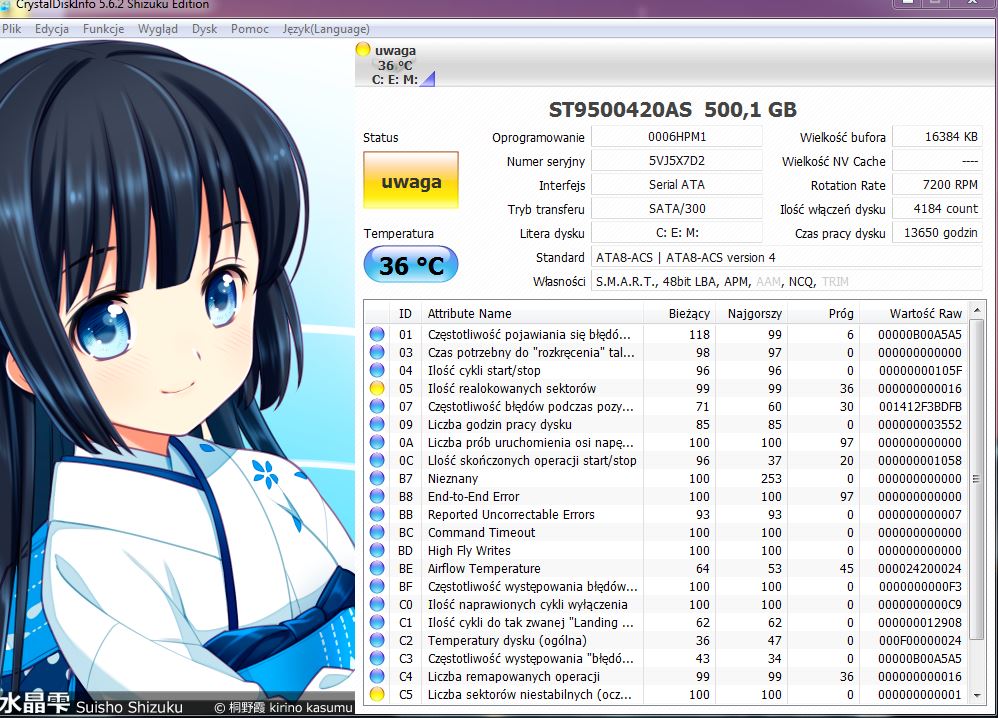Click the status icon for attribute BF

(x=377, y=586)
